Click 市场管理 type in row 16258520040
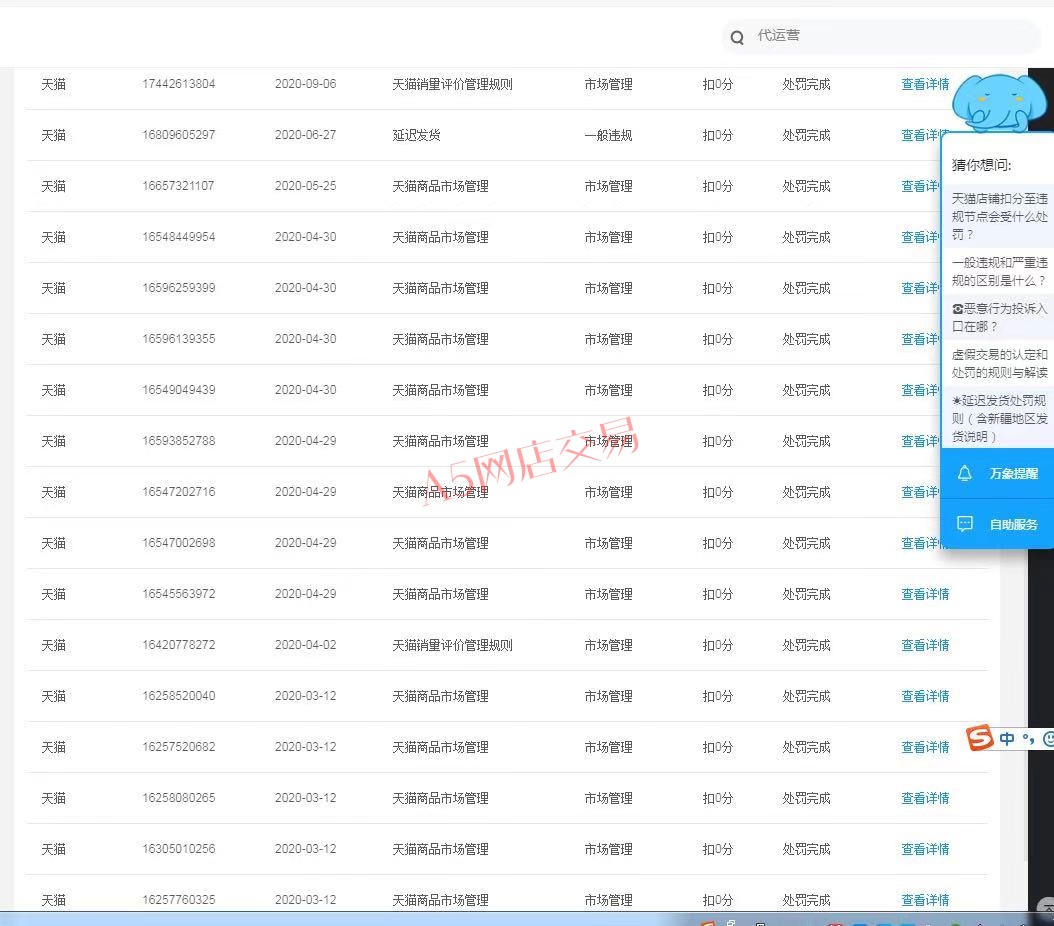1054x926 pixels. 608,697
